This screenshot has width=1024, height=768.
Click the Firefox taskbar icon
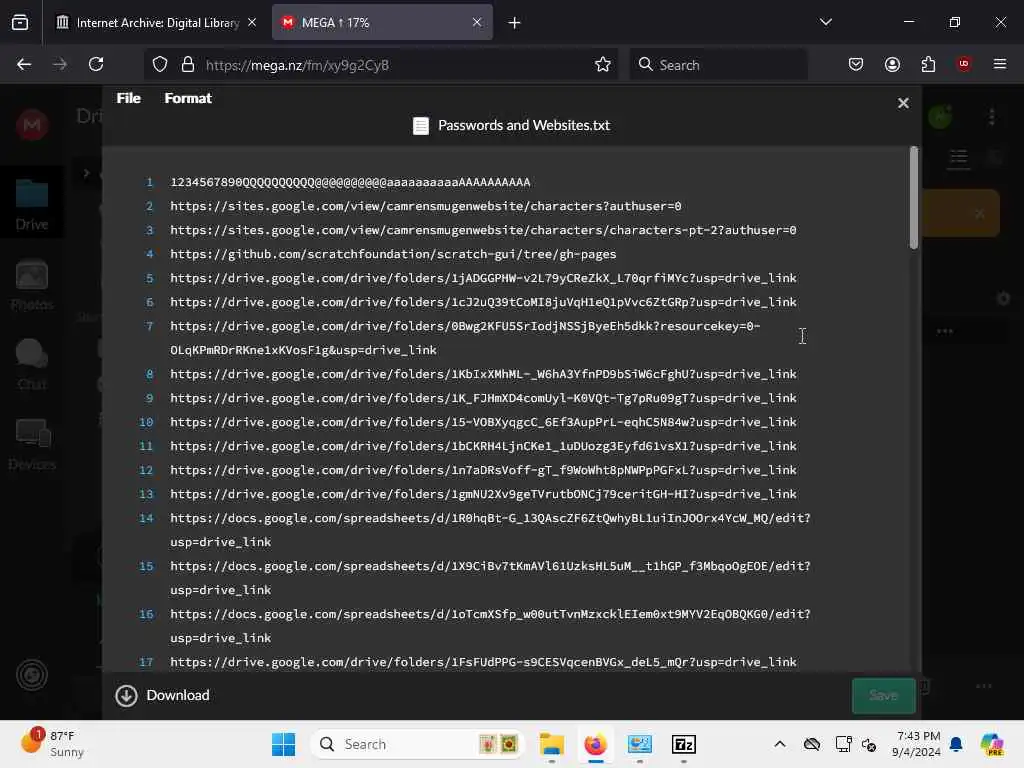click(595, 744)
